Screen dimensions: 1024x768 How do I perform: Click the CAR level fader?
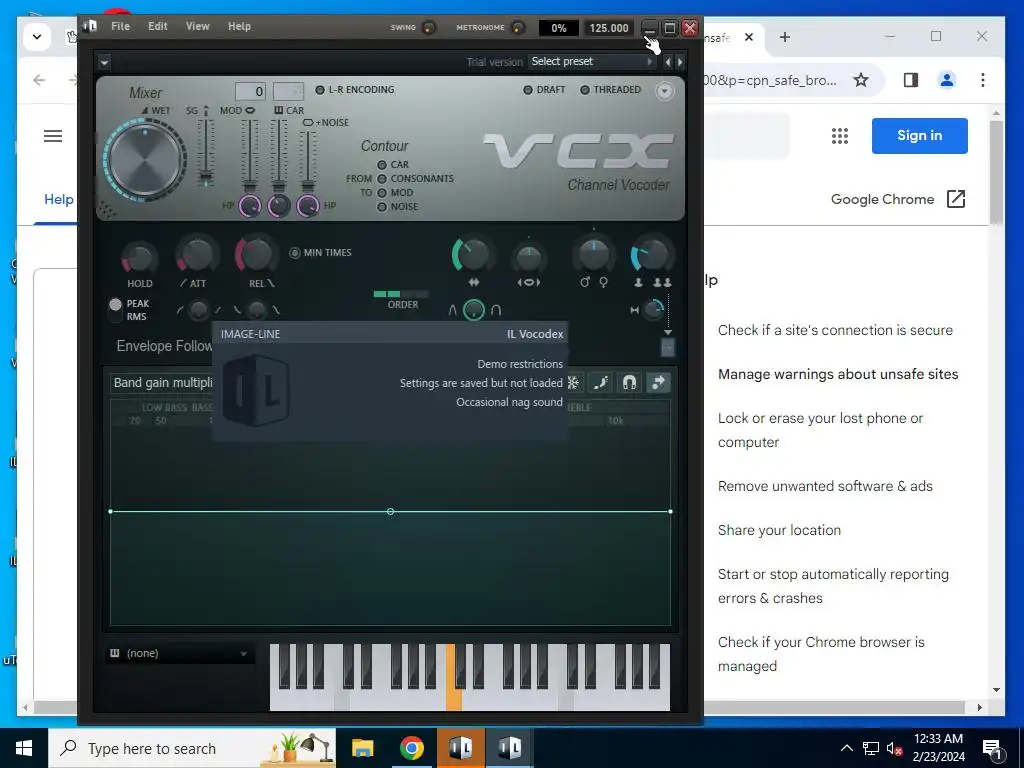pos(278,157)
